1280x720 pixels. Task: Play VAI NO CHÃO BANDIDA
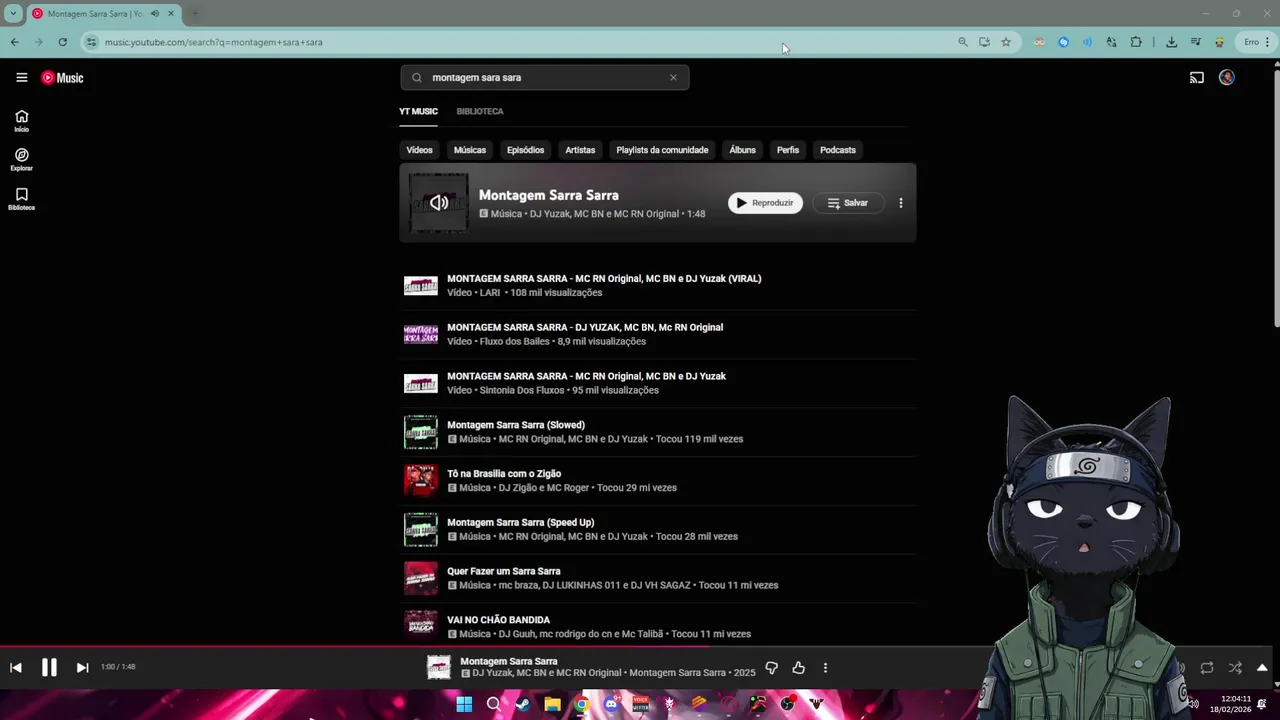tap(658, 627)
